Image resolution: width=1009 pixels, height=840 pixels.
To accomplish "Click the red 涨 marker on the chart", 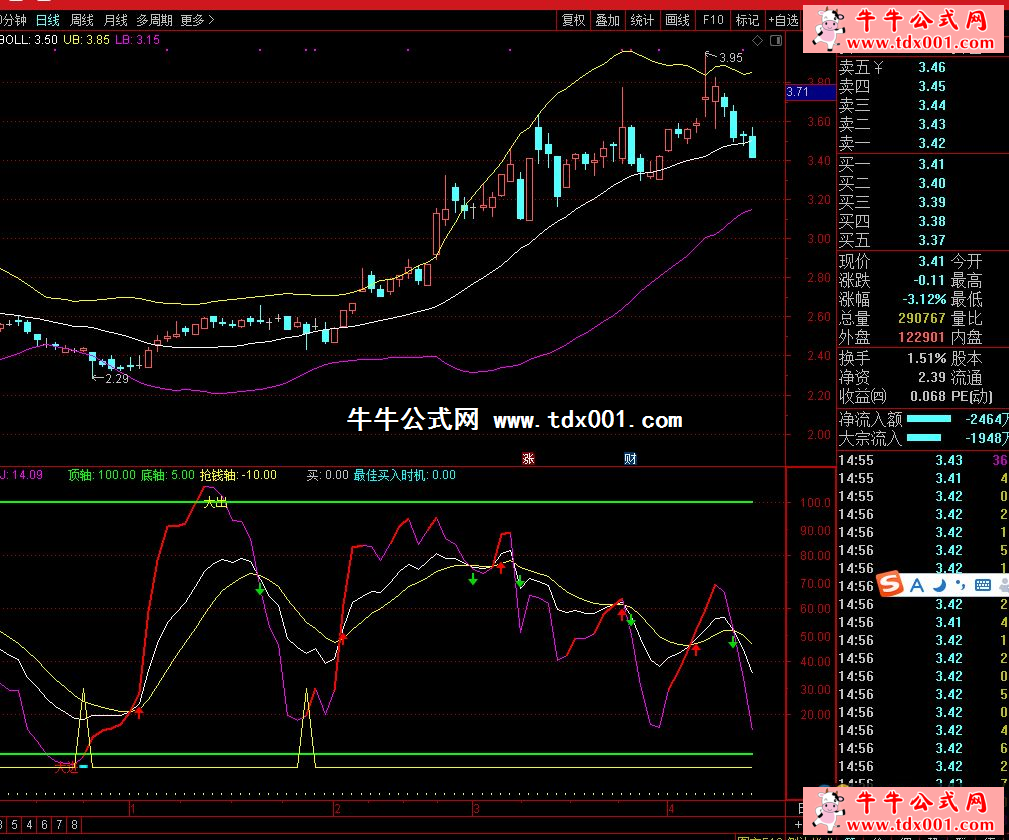I will [528, 459].
